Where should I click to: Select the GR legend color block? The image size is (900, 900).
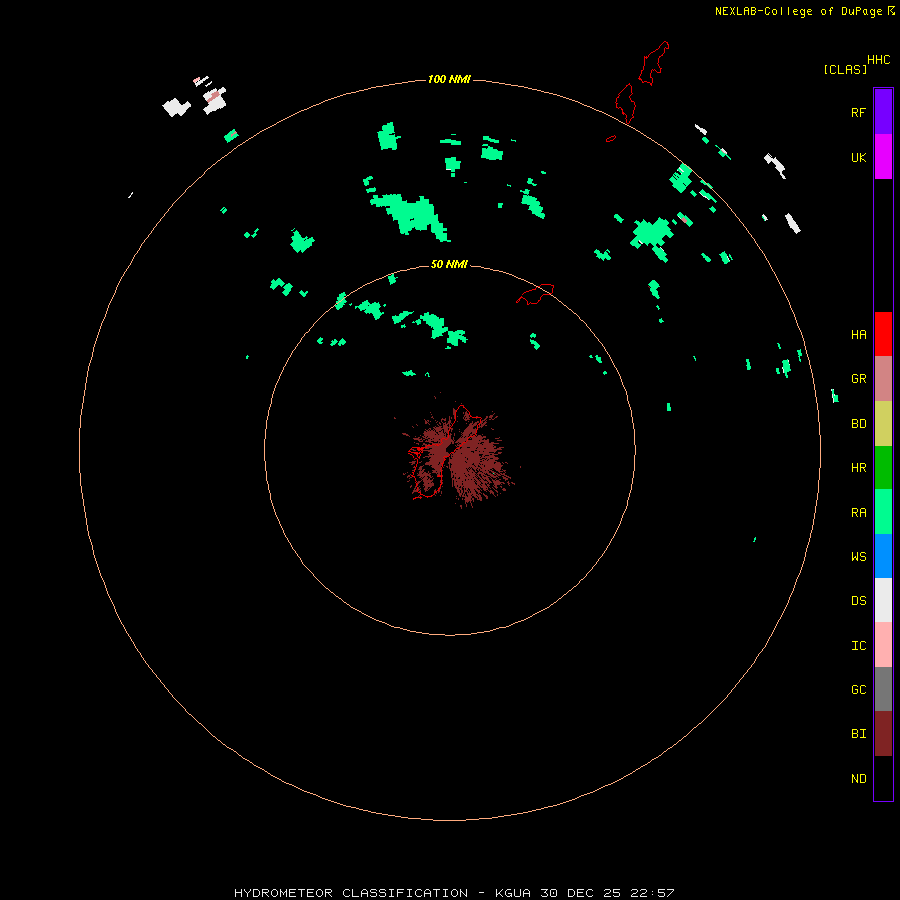click(x=883, y=379)
